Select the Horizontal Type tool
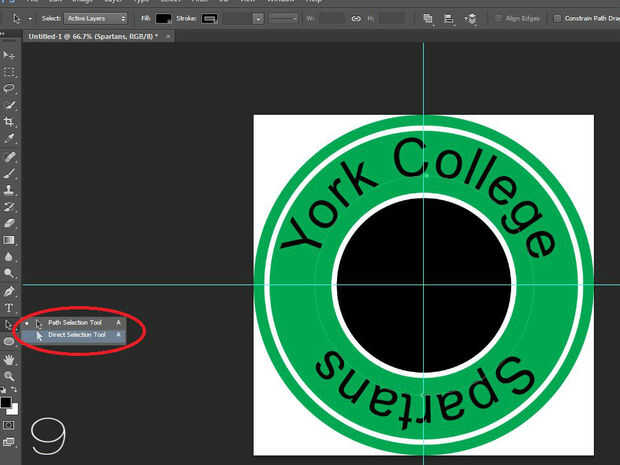The height and width of the screenshot is (465, 620). (9, 308)
